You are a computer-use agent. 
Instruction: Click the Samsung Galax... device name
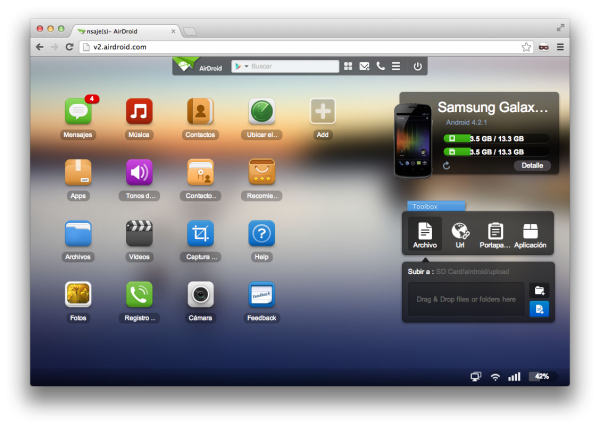click(x=492, y=107)
